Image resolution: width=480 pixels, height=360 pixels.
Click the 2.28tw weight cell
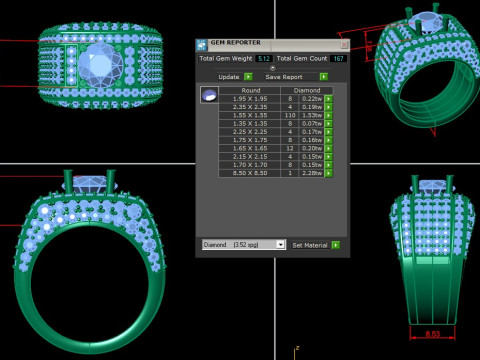pyautogui.click(x=312, y=173)
